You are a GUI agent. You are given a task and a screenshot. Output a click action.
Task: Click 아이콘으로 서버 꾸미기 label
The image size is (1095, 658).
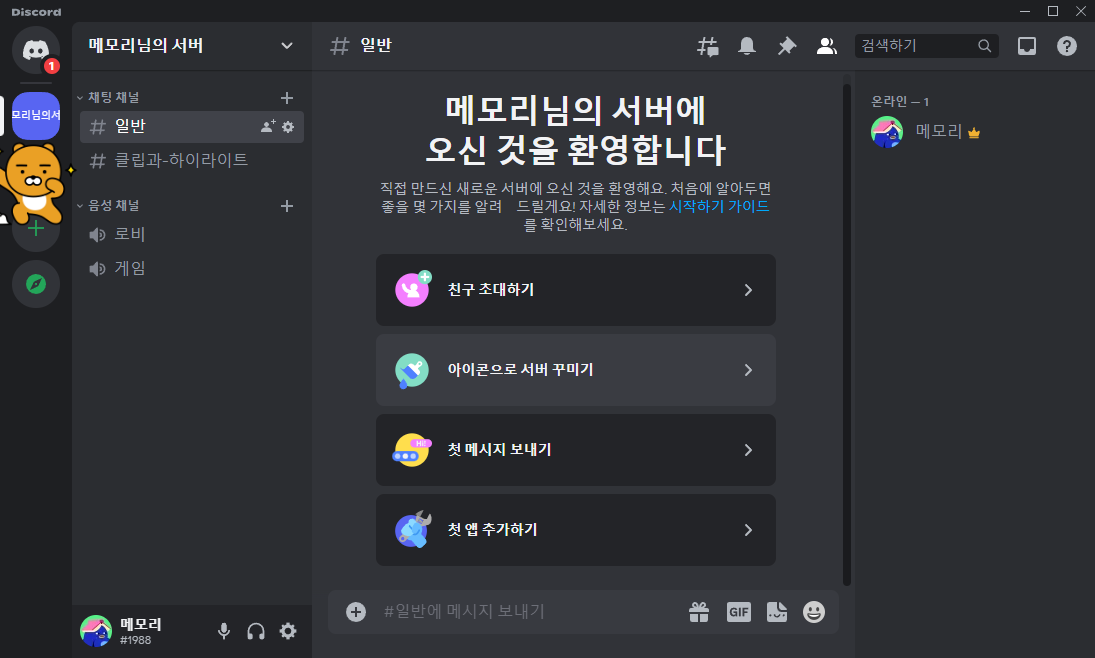[x=520, y=370]
